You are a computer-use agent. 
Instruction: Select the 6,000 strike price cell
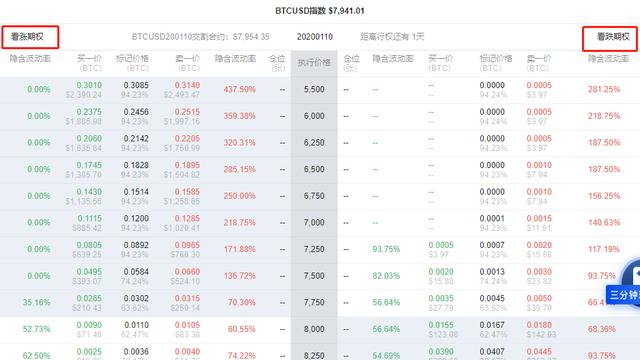coord(314,116)
